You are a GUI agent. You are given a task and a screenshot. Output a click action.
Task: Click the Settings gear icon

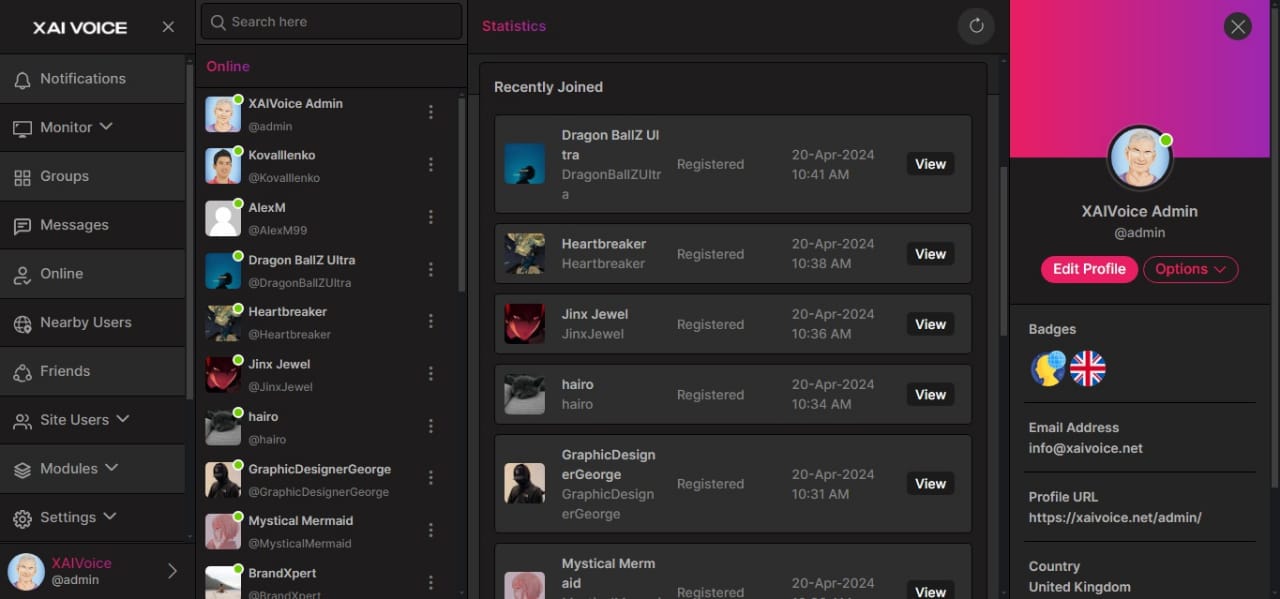click(22, 519)
